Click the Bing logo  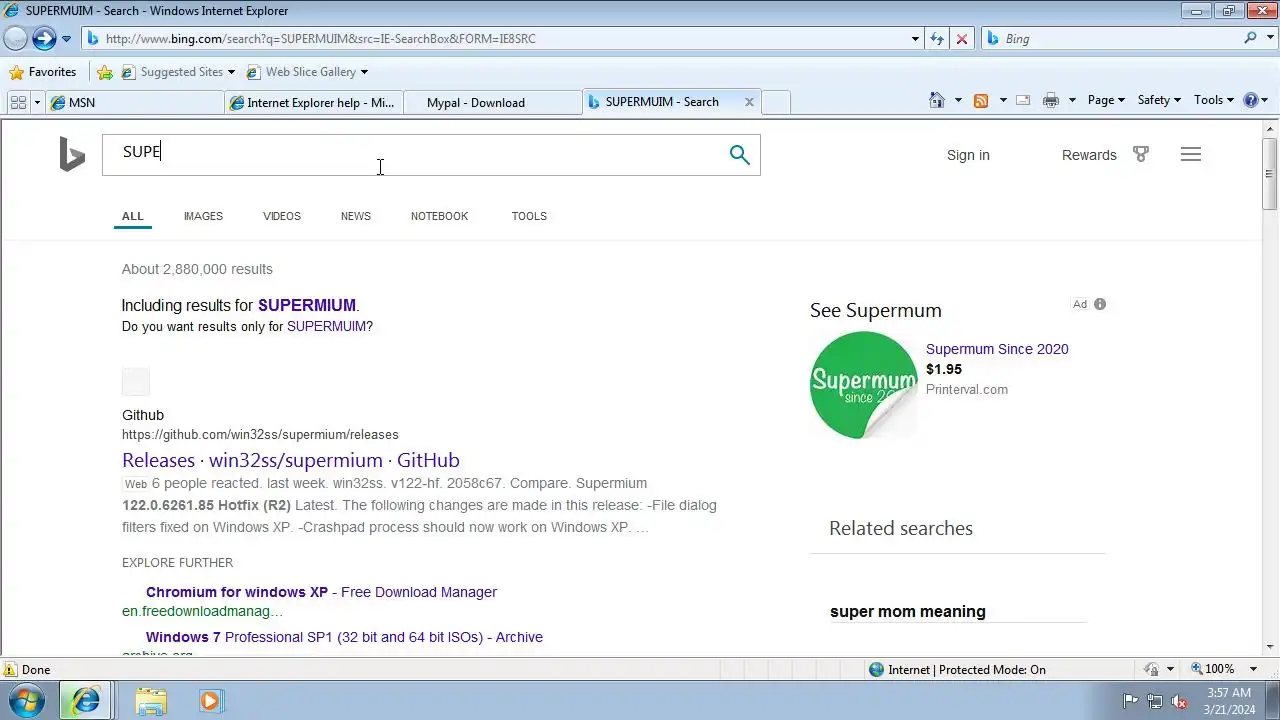(72, 155)
